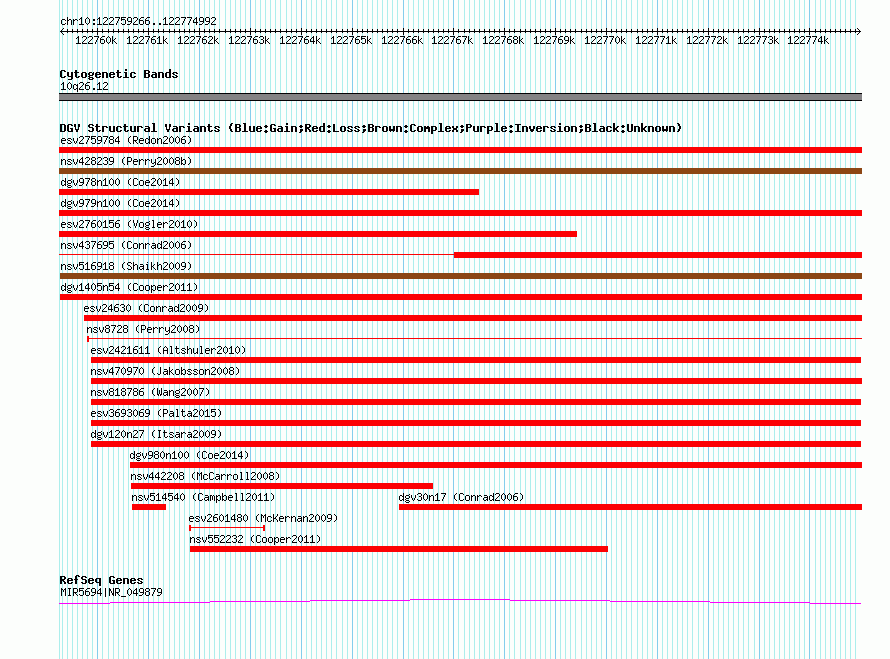Select the red bar below nsv552232 (Cooper2011)
The height and width of the screenshot is (659, 890).
pyautogui.click(x=399, y=549)
